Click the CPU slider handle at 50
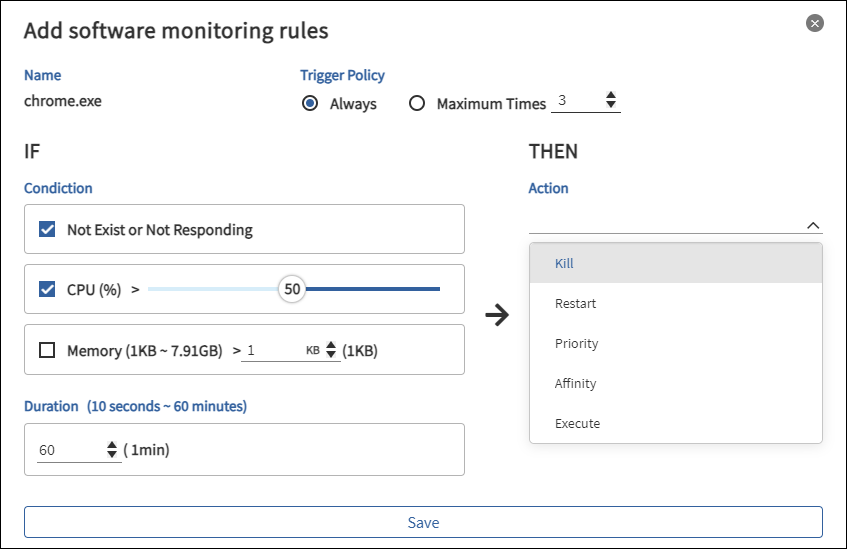 click(292, 289)
